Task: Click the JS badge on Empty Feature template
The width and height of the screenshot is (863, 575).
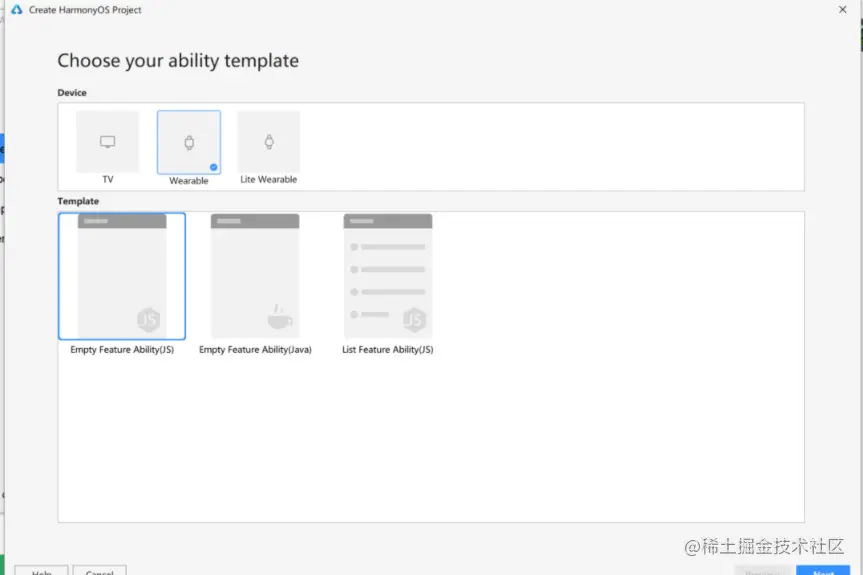Action: coord(149,320)
